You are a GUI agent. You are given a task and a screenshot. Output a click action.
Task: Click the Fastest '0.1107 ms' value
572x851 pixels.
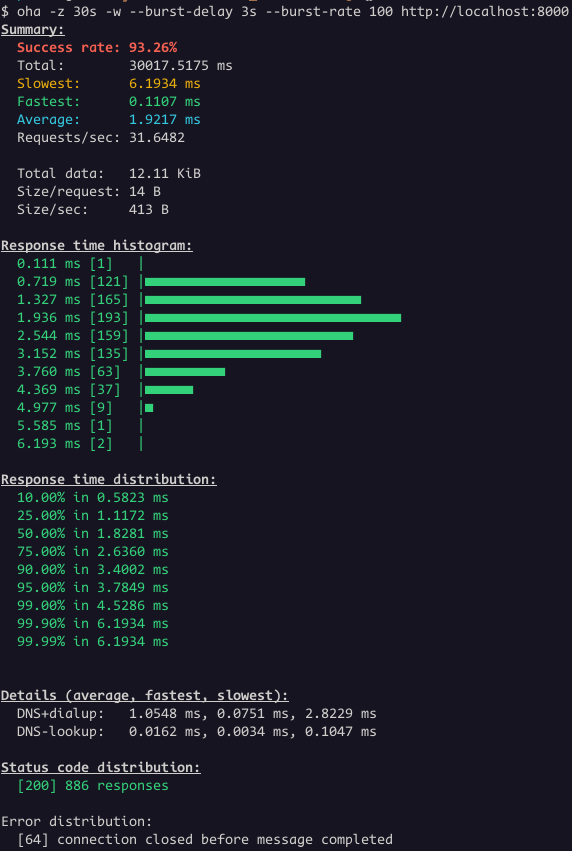tap(164, 101)
